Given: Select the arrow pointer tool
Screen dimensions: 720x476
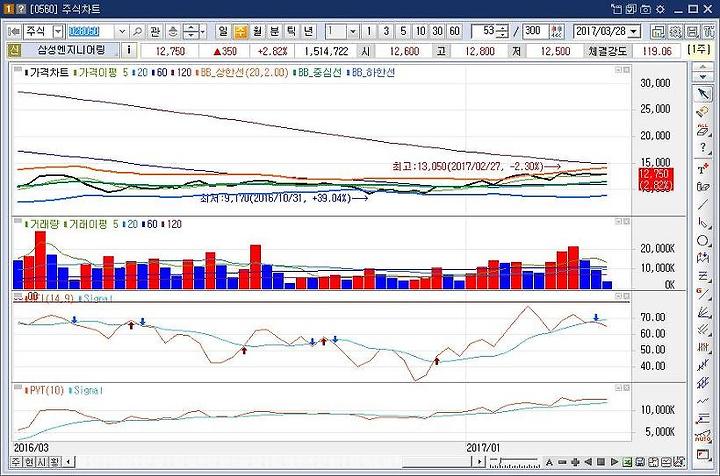Looking at the screenshot, I should (x=703, y=94).
